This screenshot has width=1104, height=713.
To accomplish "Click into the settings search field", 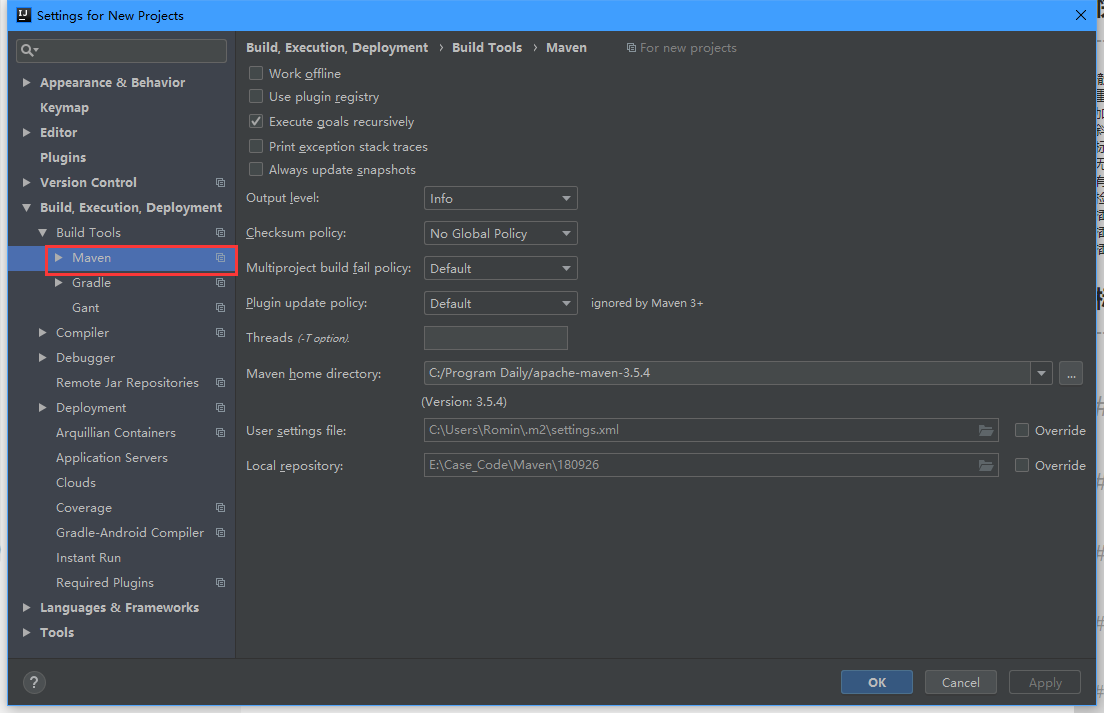I will pyautogui.click(x=121, y=50).
